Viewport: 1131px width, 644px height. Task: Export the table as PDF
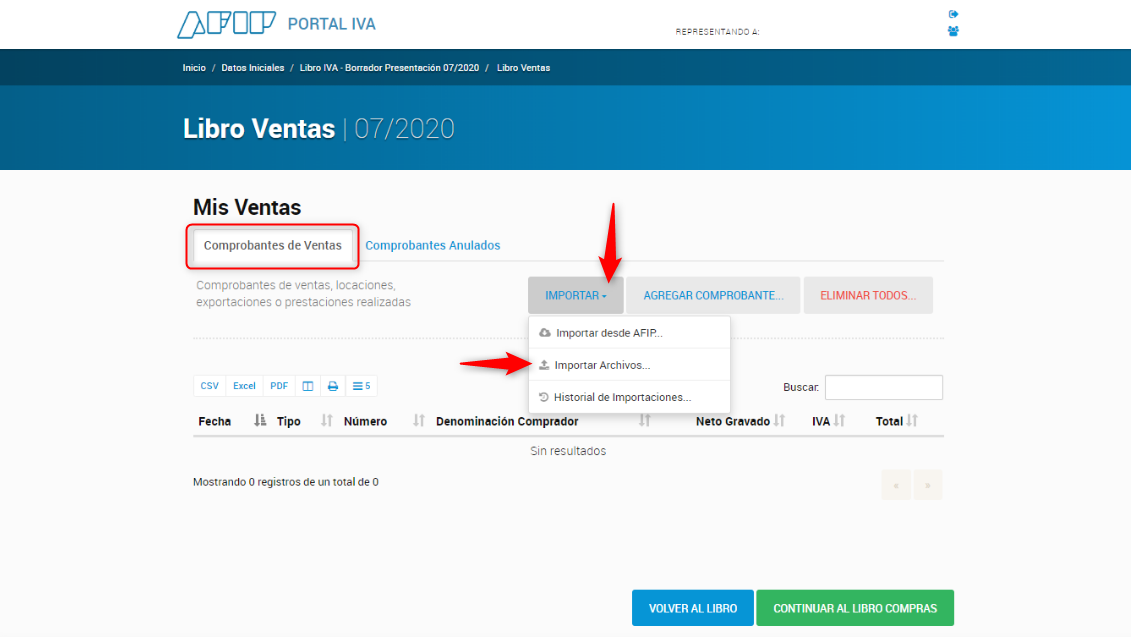(279, 386)
